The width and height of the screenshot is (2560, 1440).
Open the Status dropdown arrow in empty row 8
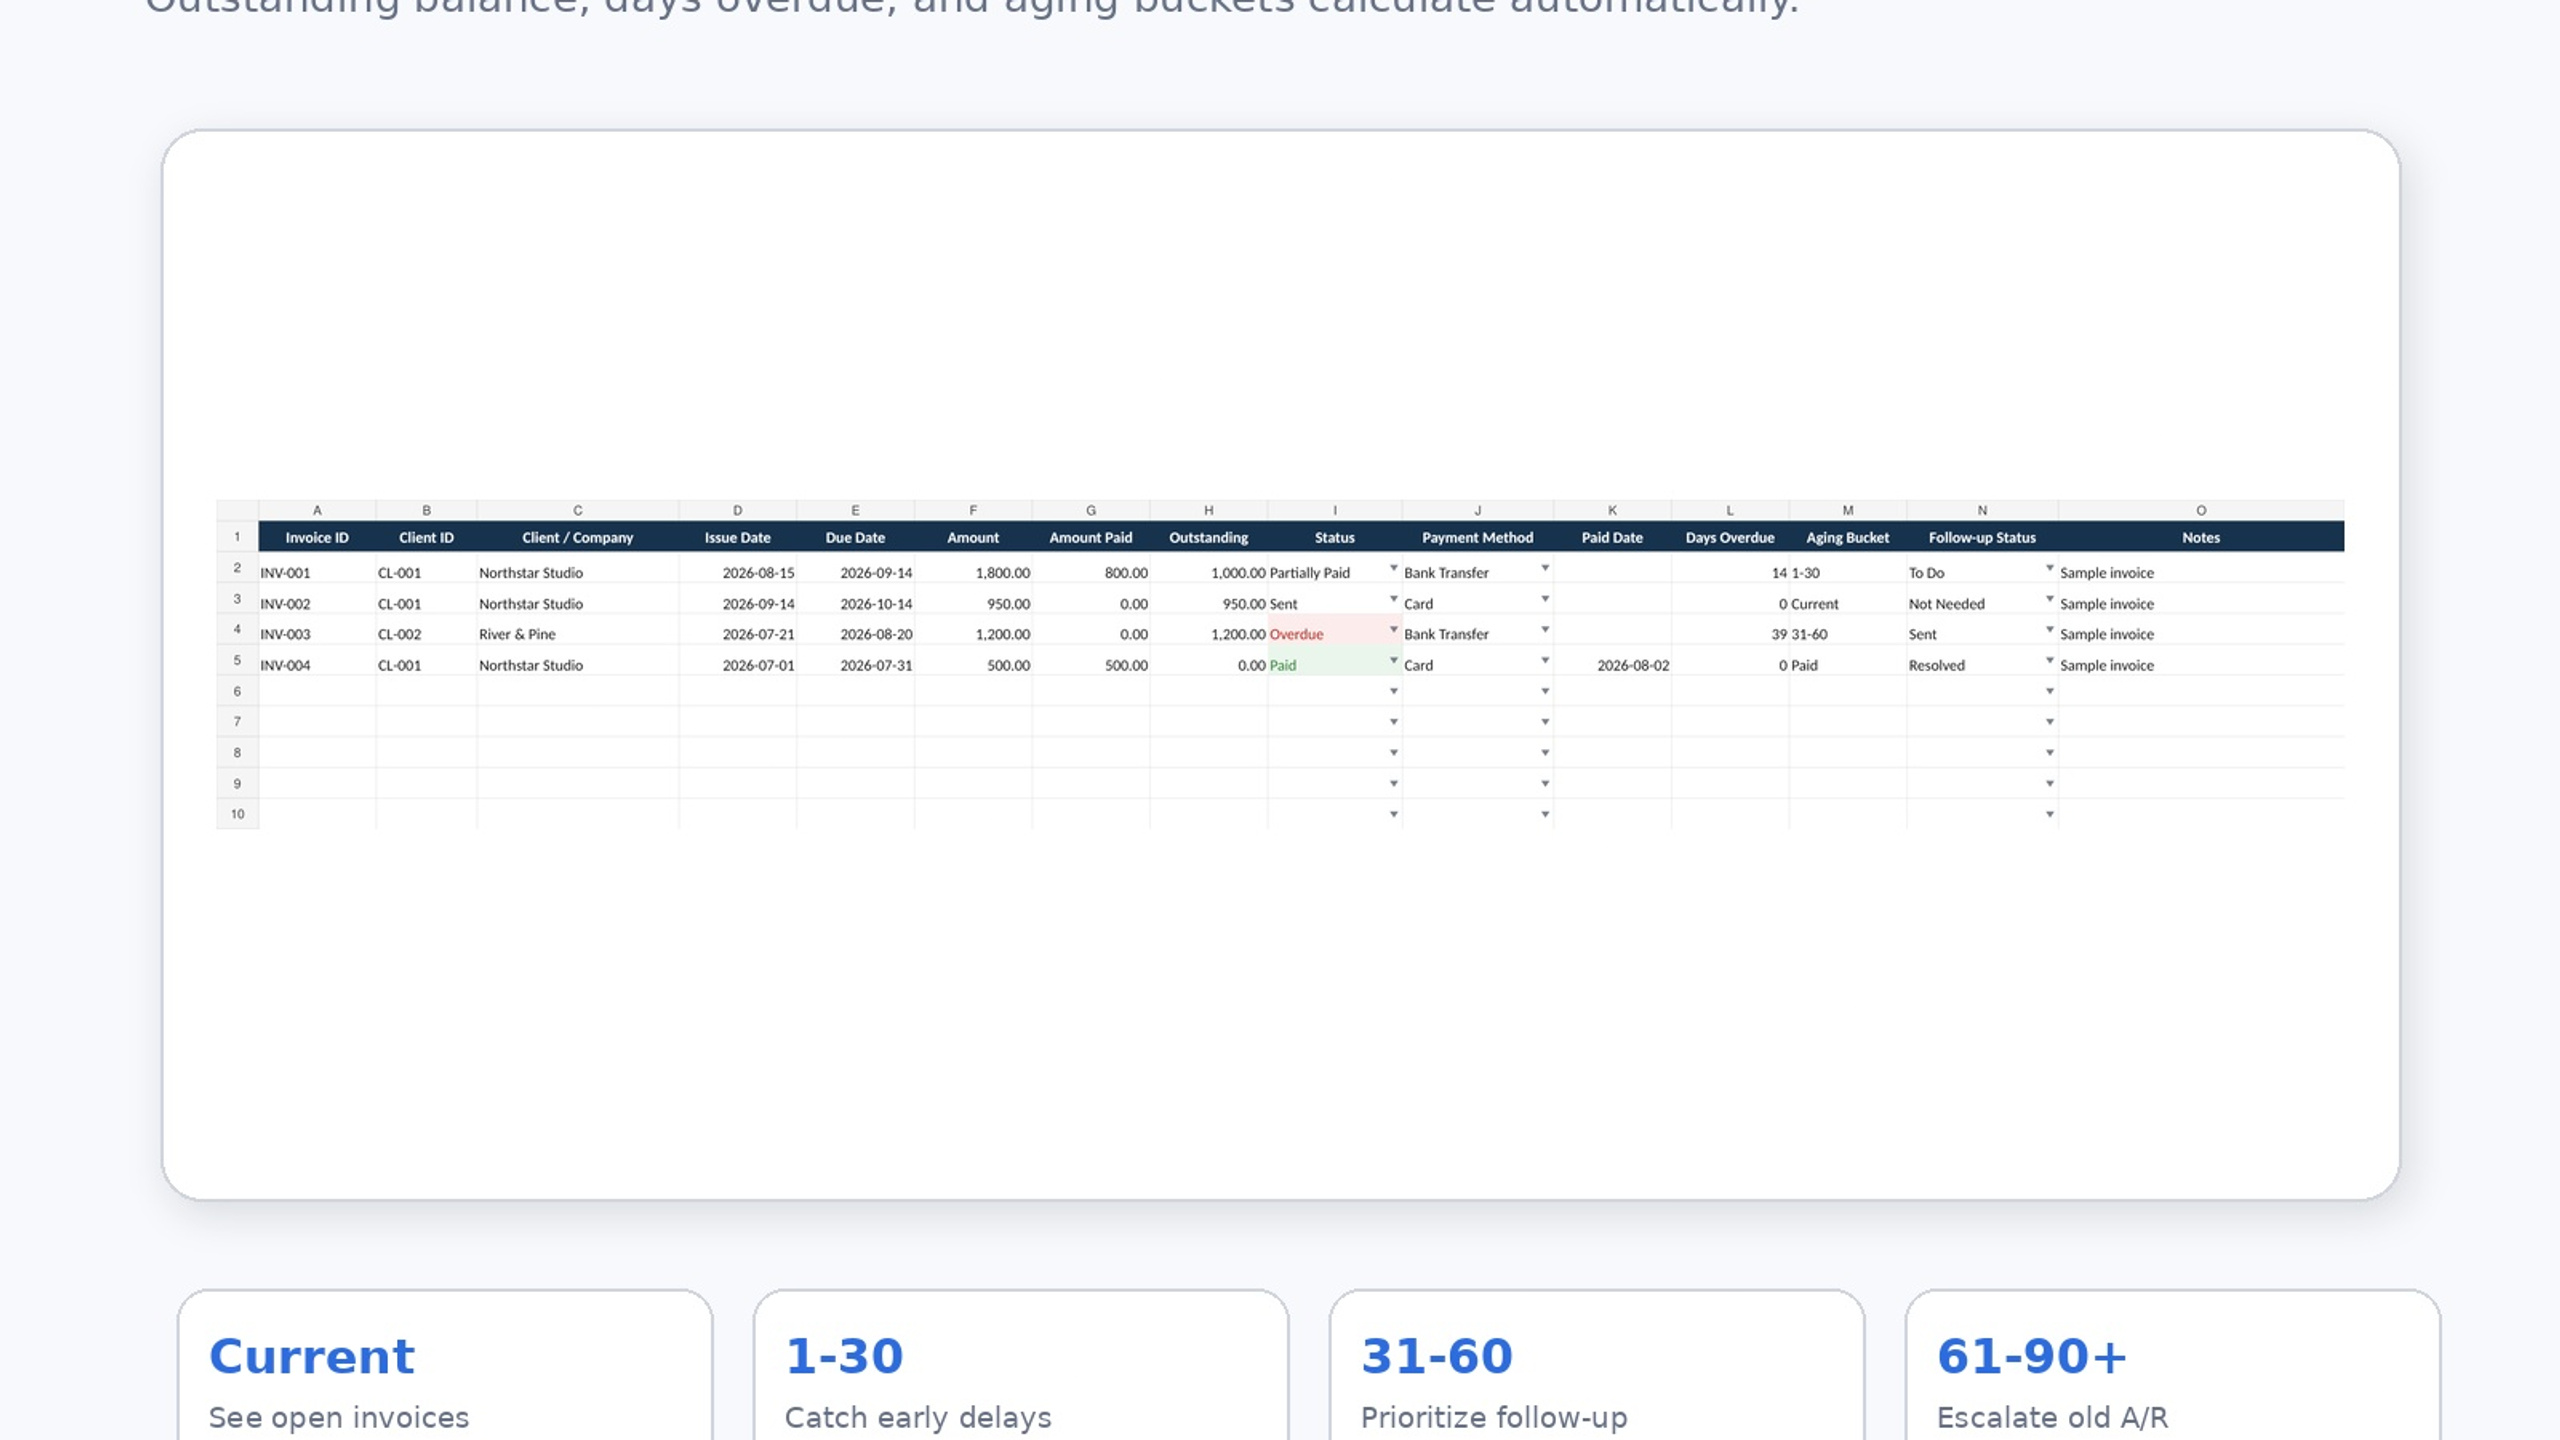point(1393,753)
